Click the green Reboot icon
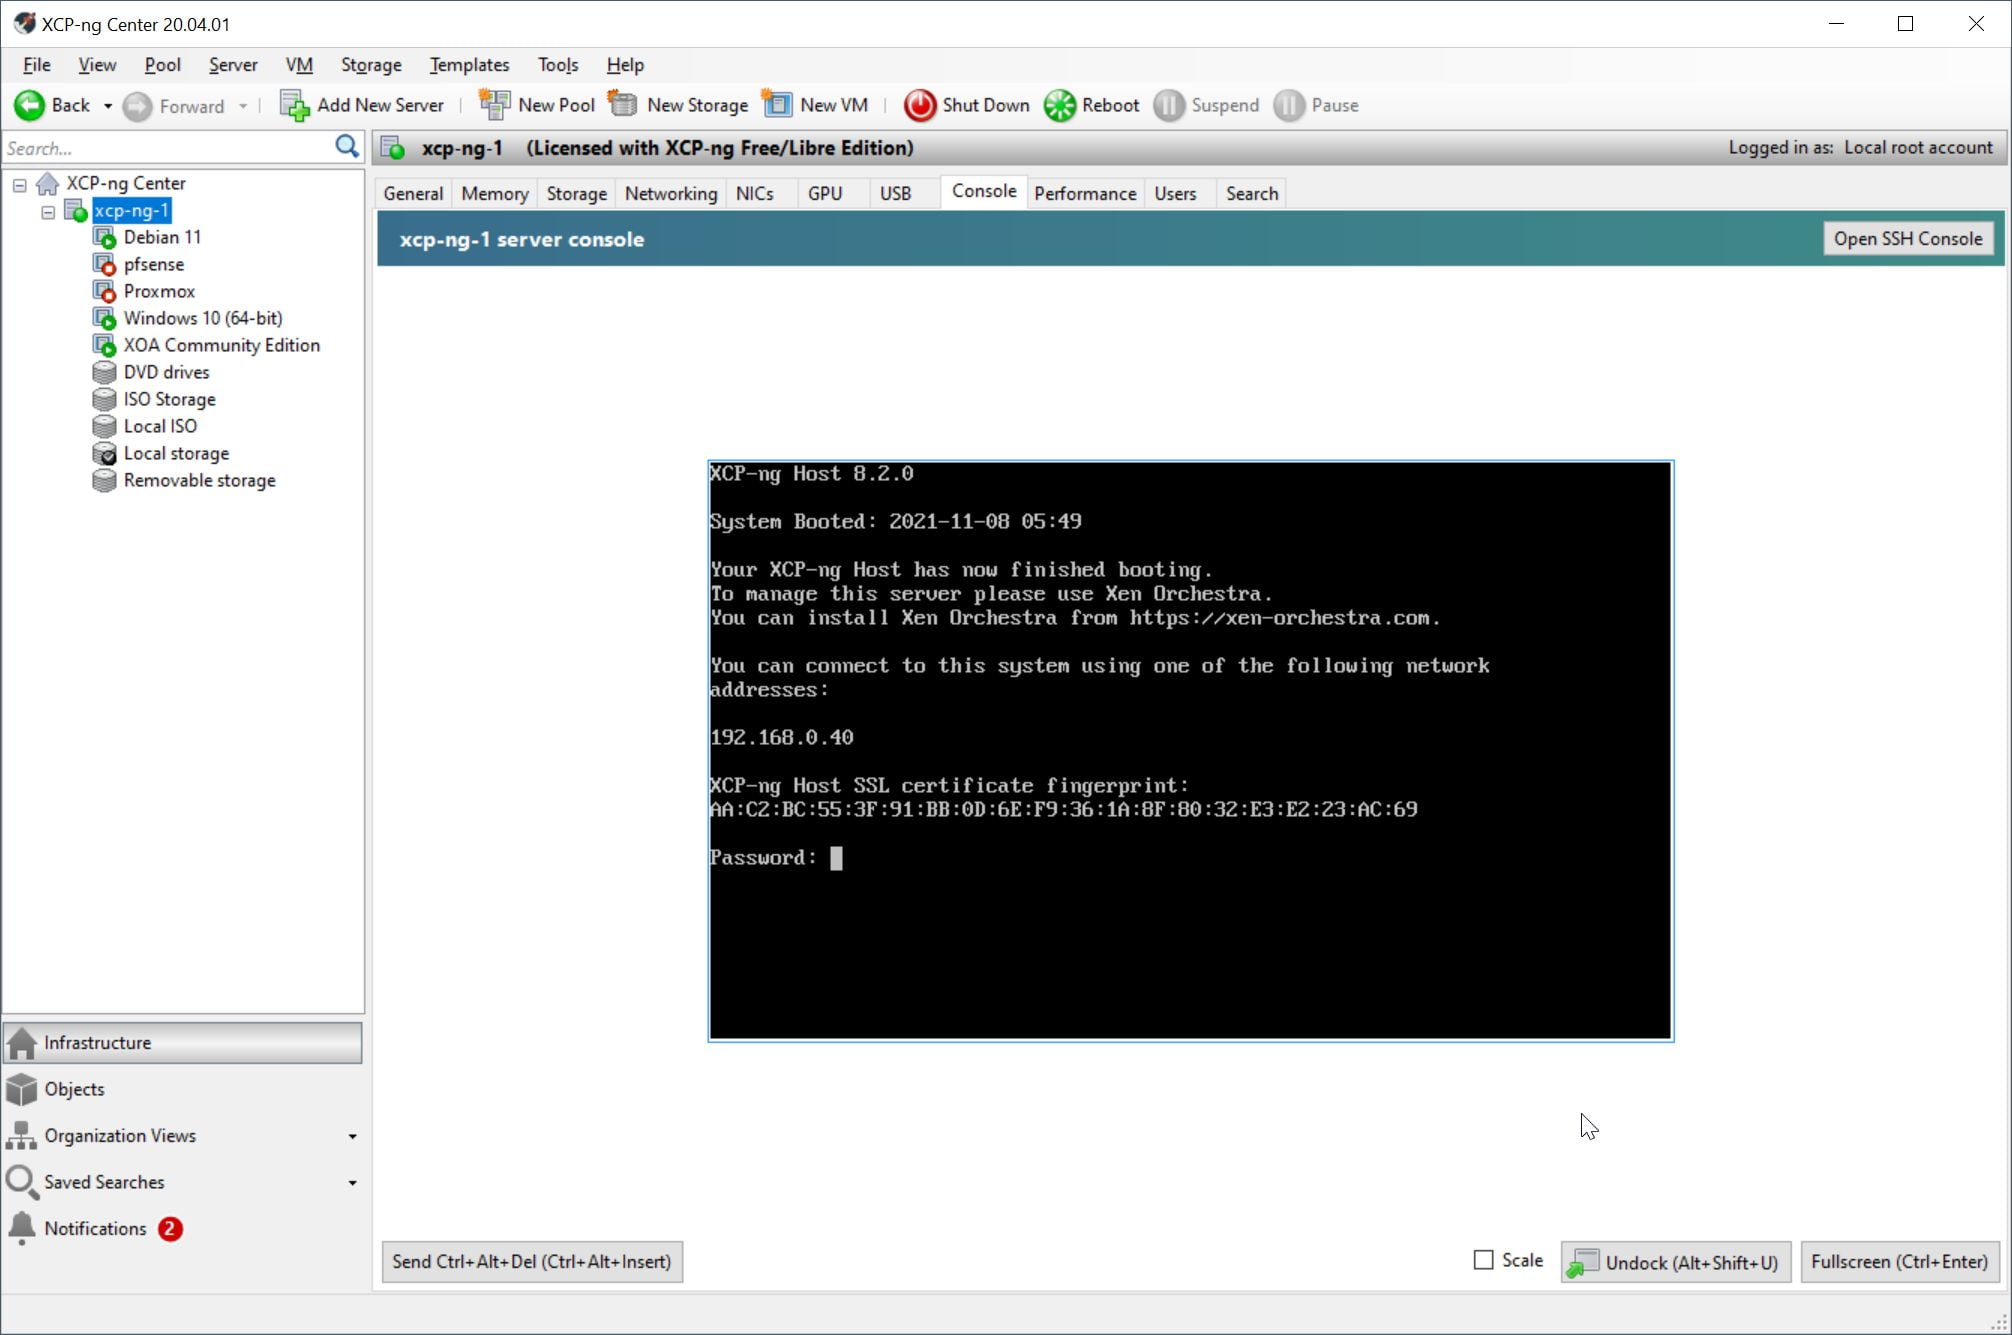 click(1059, 105)
